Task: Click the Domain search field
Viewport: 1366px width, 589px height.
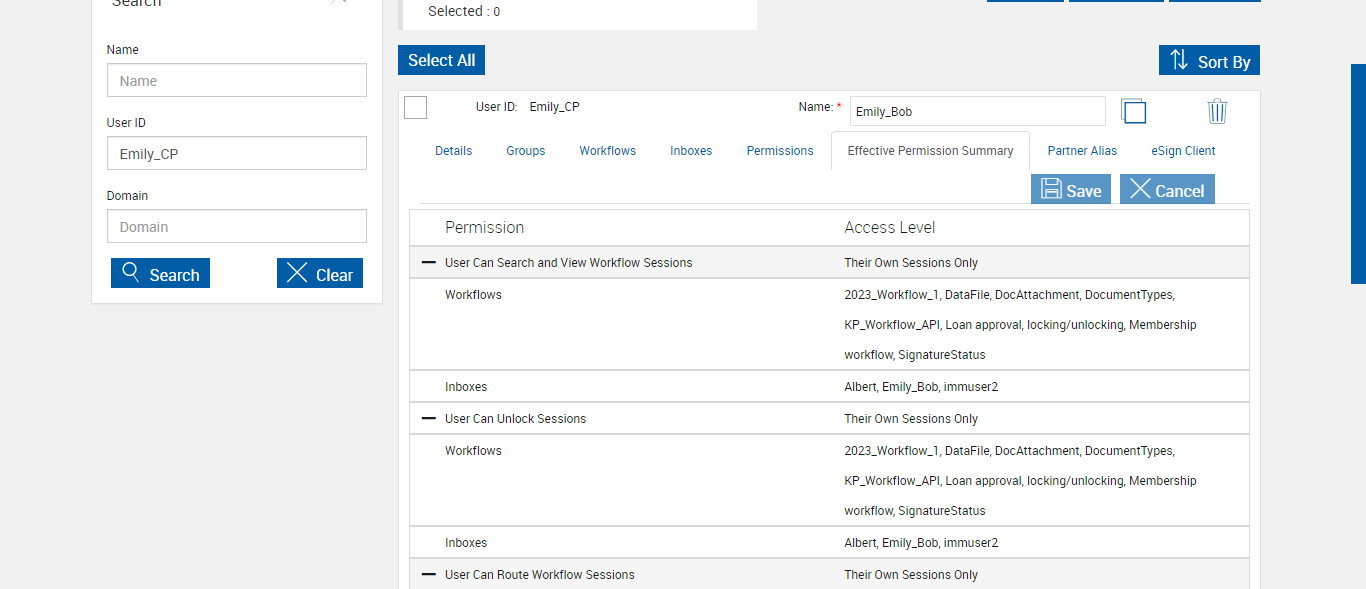Action: (237, 227)
